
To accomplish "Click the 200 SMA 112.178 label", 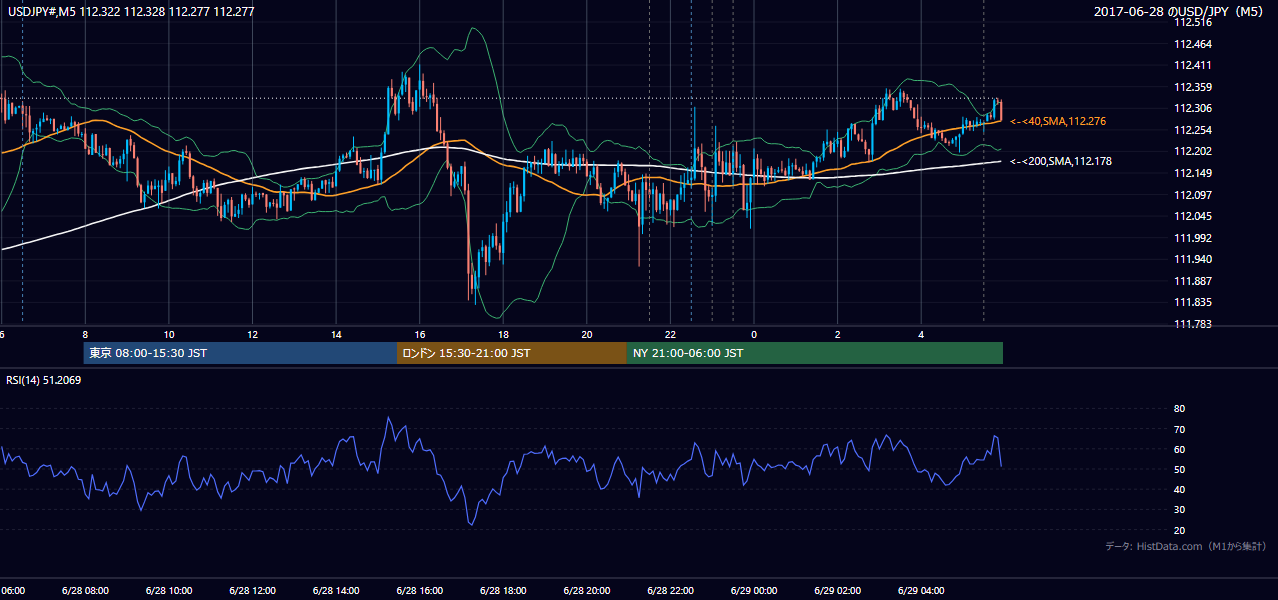I will click(1061, 161).
